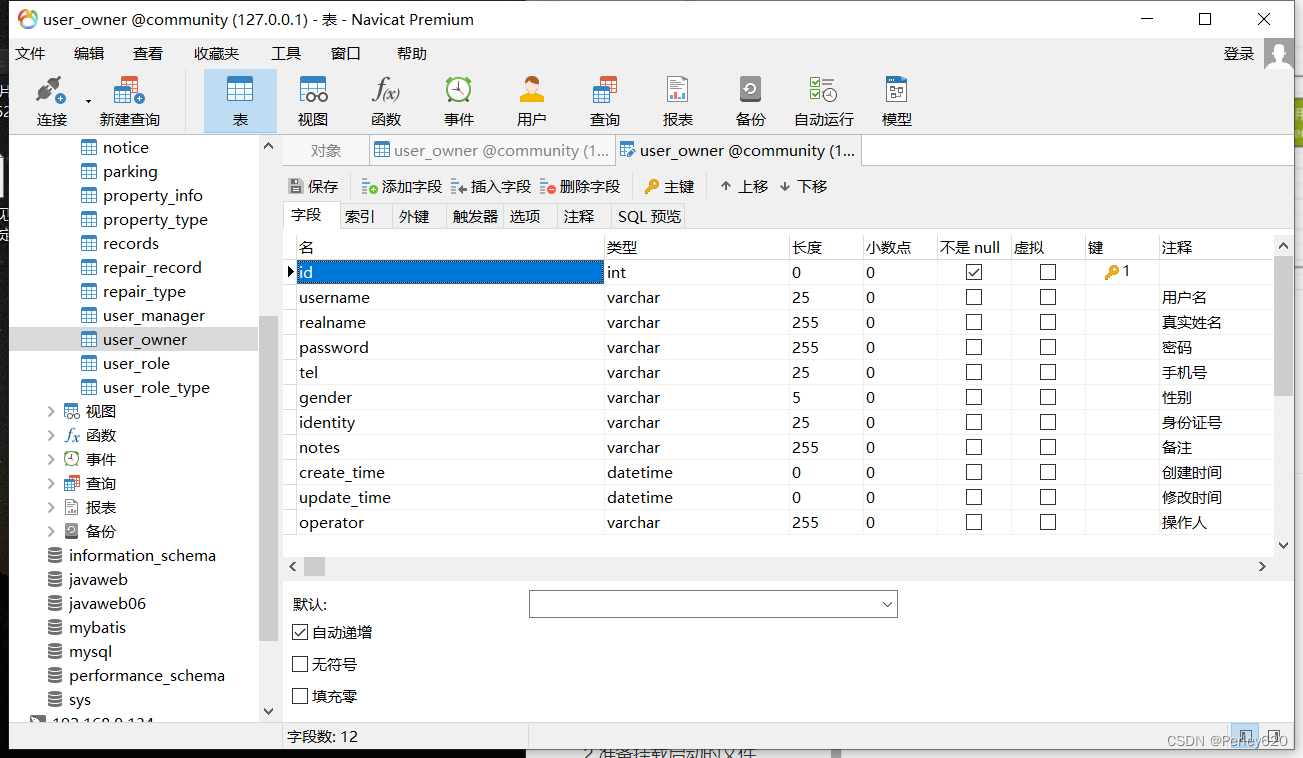Image resolution: width=1303 pixels, height=758 pixels.
Task: Click the user avatar icon near 登录
Action: click(x=1280, y=54)
